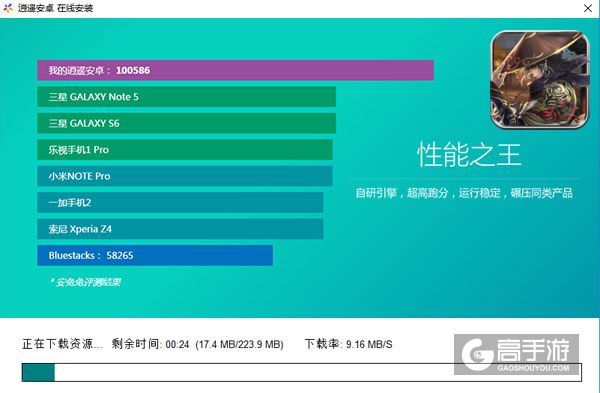Click the download progress bar
The image size is (600, 393).
click(x=302, y=372)
